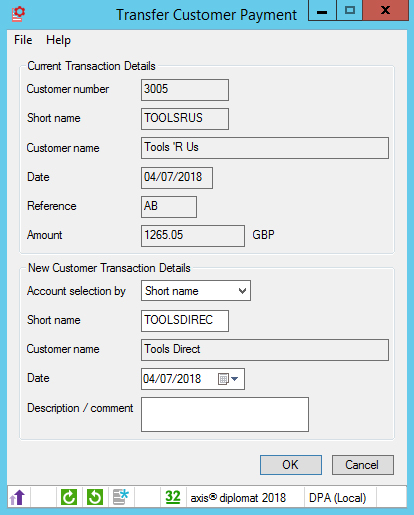Open the Help menu
This screenshot has width=414, height=515.
point(58,40)
